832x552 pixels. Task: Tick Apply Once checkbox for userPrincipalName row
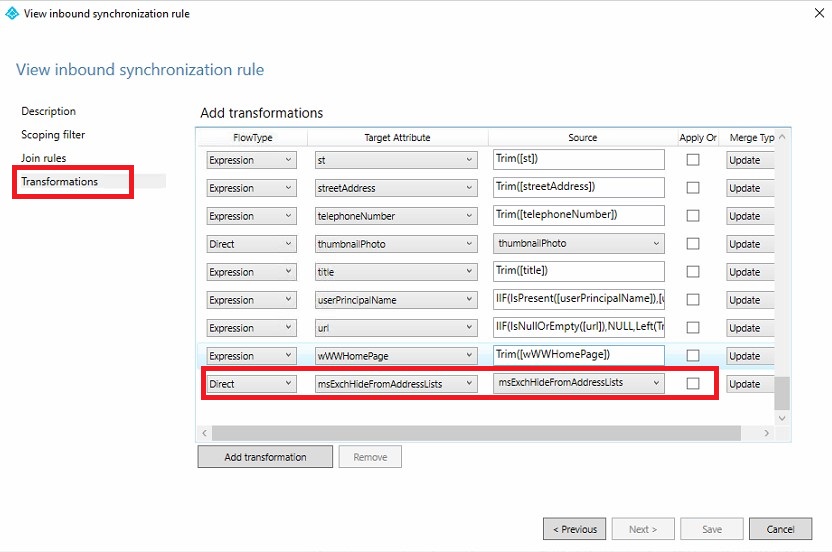[x=692, y=300]
